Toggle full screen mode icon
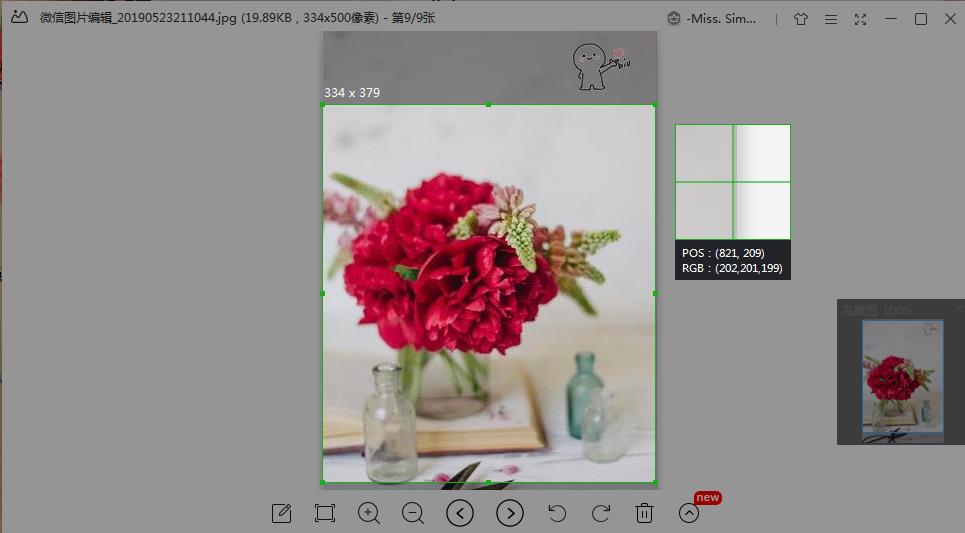This screenshot has height=533, width=965. [860, 19]
